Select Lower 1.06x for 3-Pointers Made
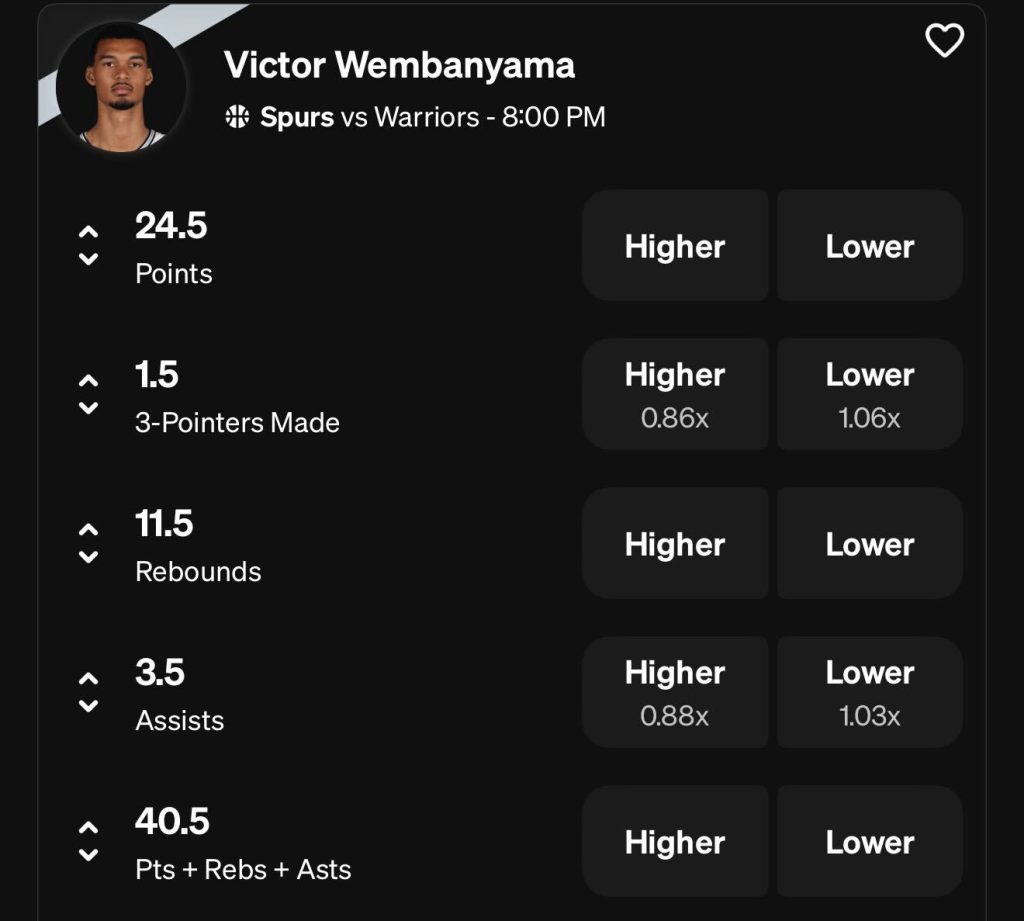The image size is (1024, 921). [x=869, y=394]
